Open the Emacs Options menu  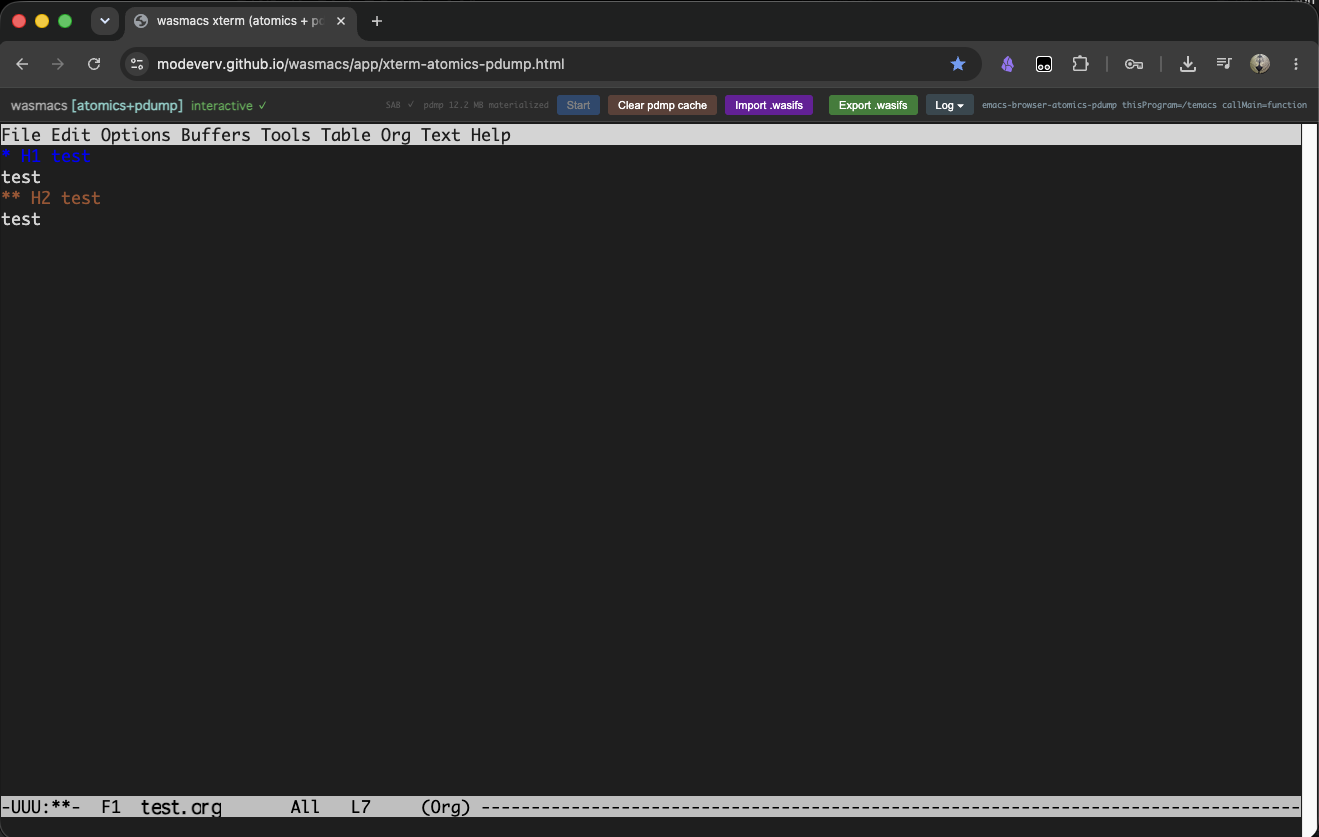[136, 135]
